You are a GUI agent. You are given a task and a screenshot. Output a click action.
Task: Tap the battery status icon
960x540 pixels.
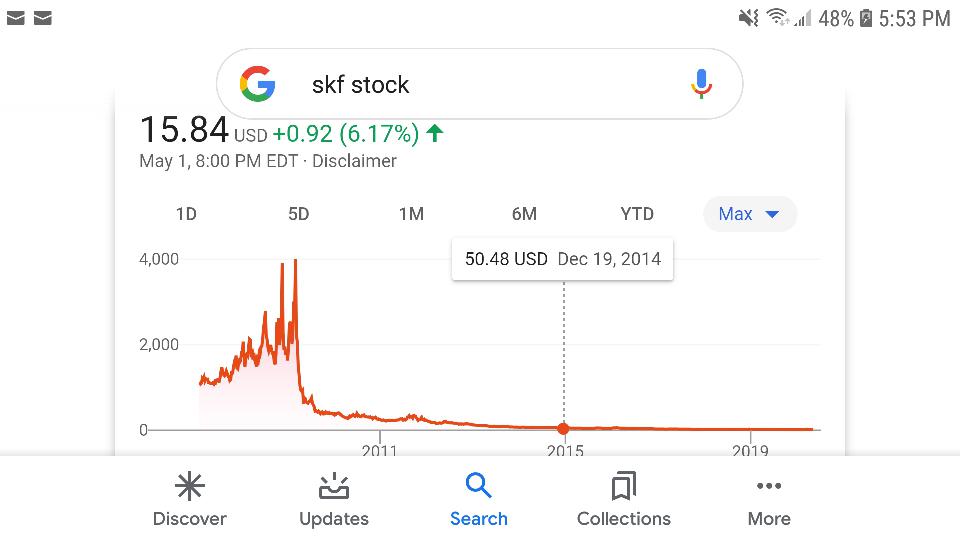(866, 18)
